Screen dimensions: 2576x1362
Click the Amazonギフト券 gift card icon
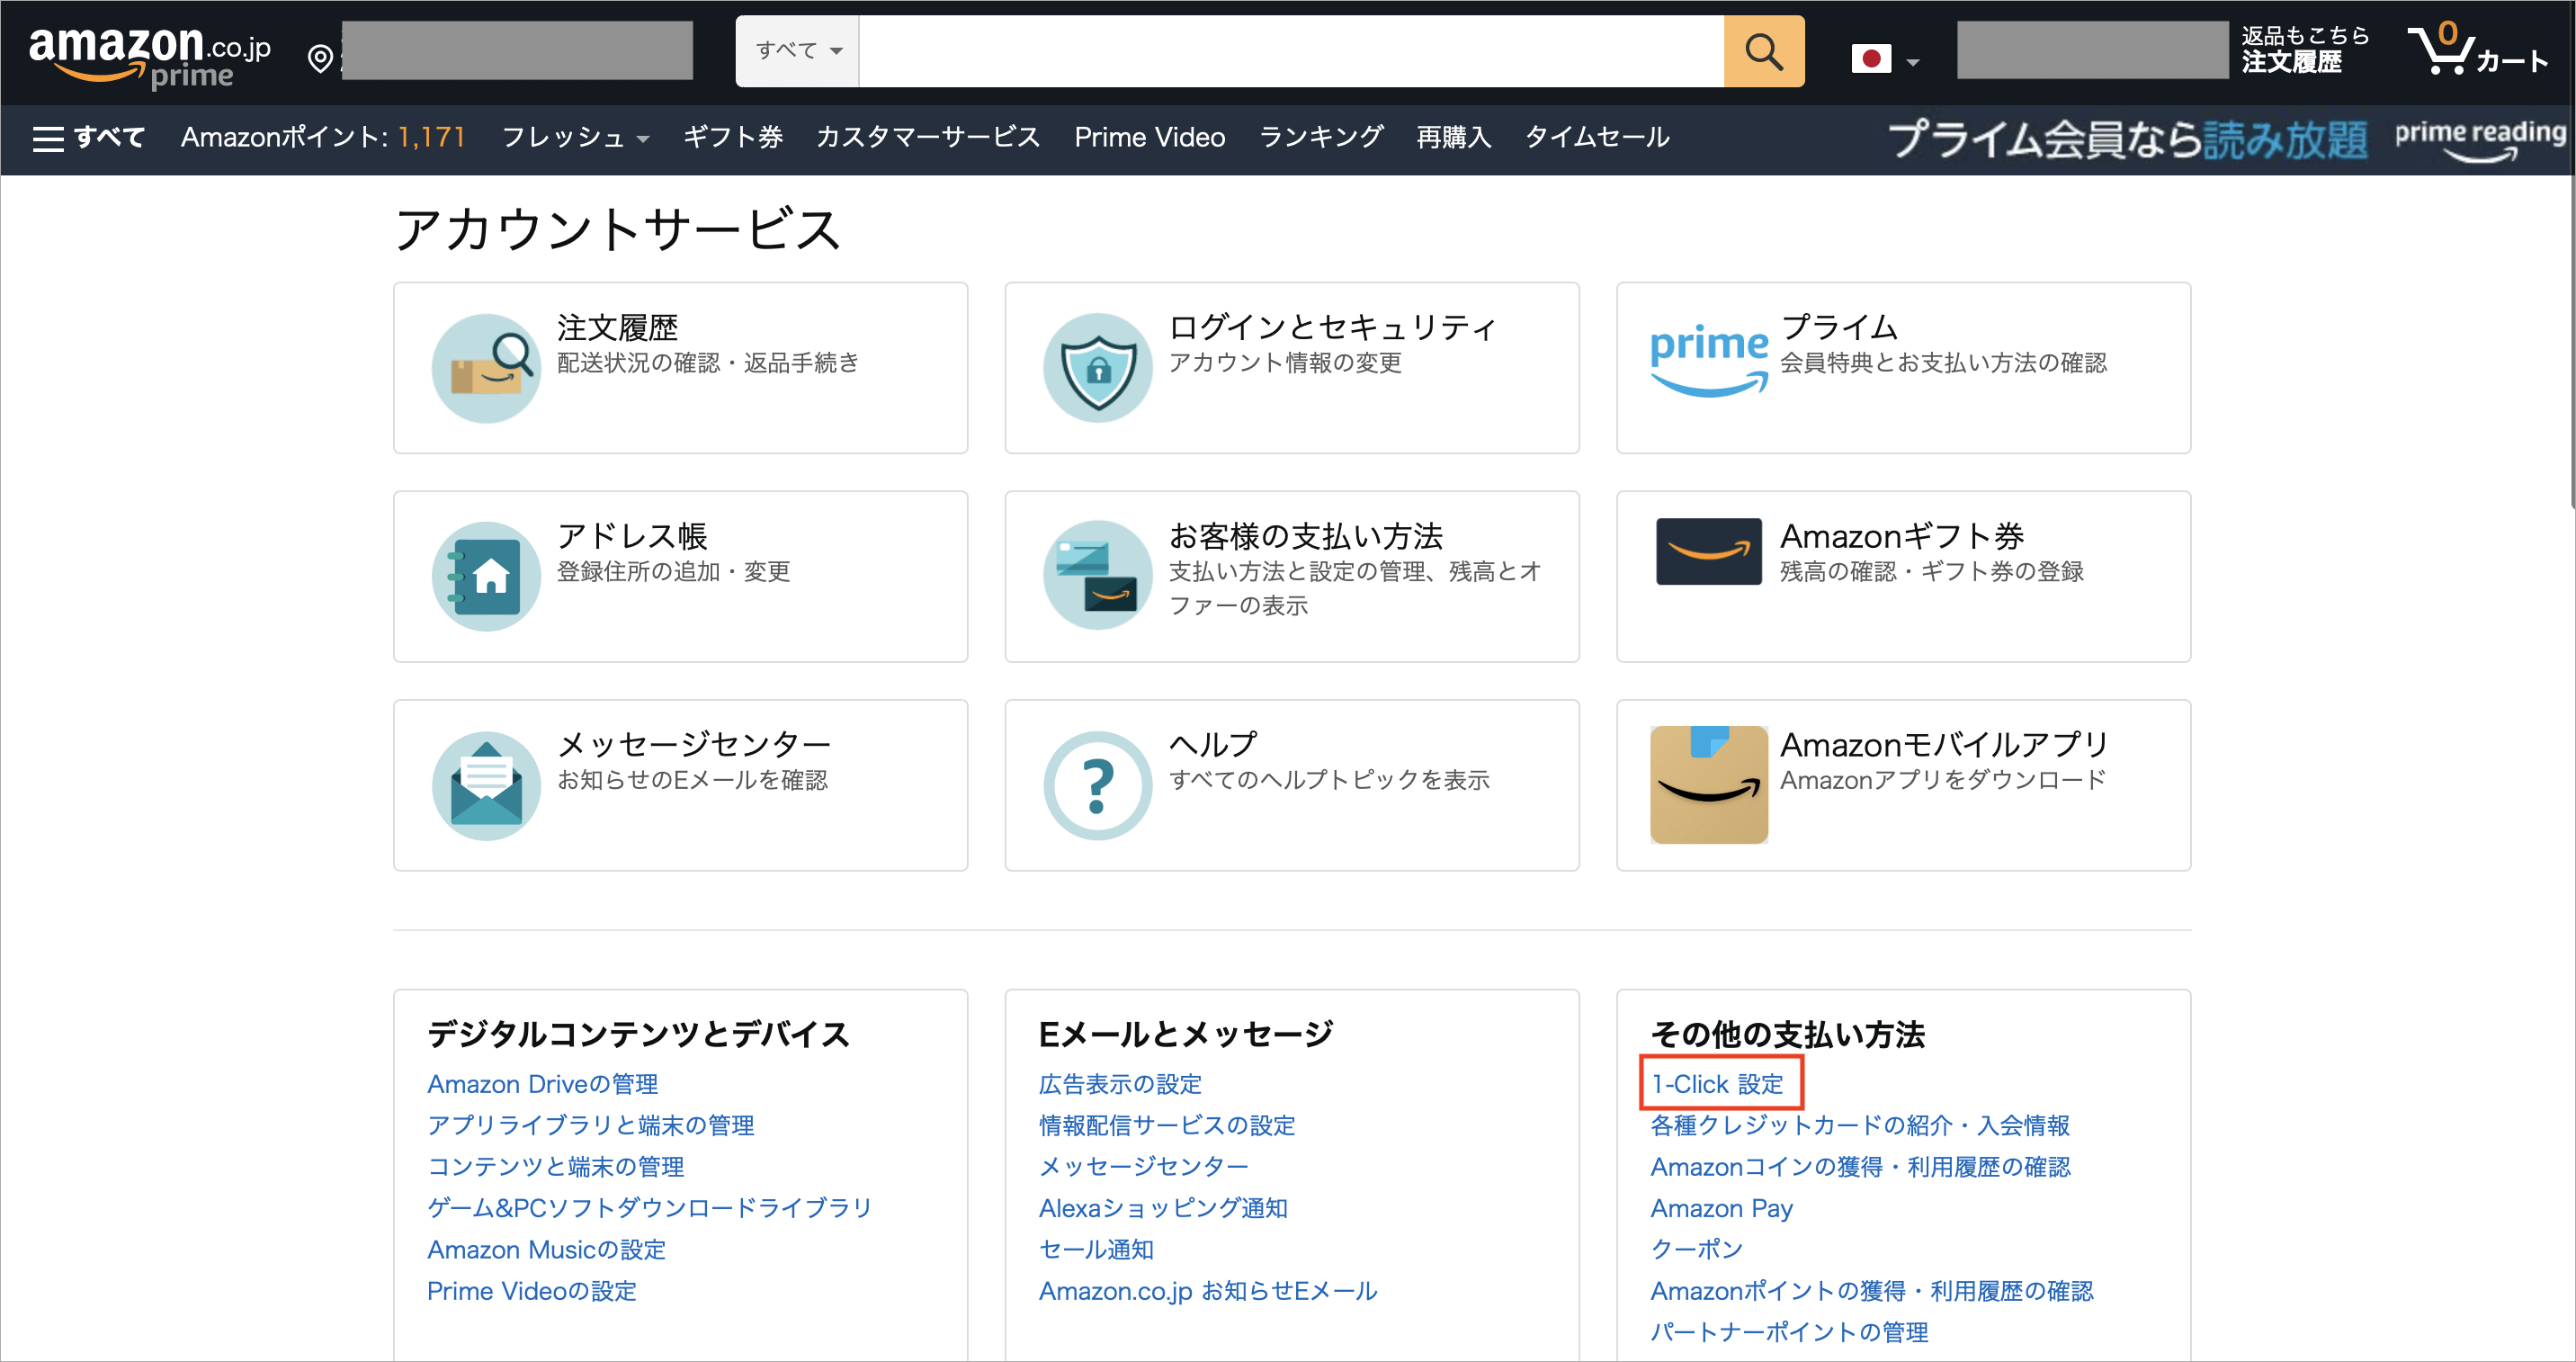click(x=1709, y=551)
